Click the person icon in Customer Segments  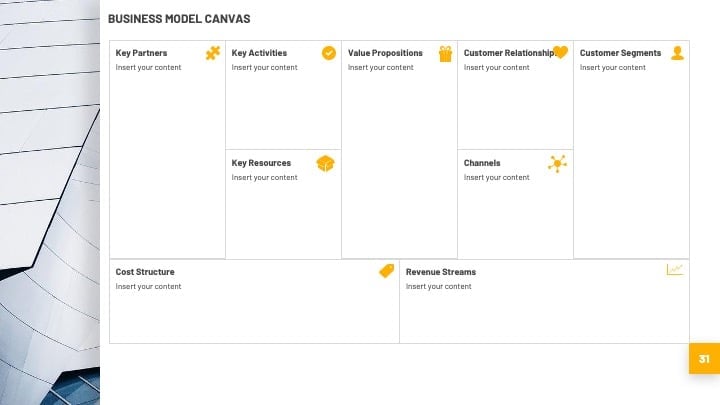tap(677, 53)
